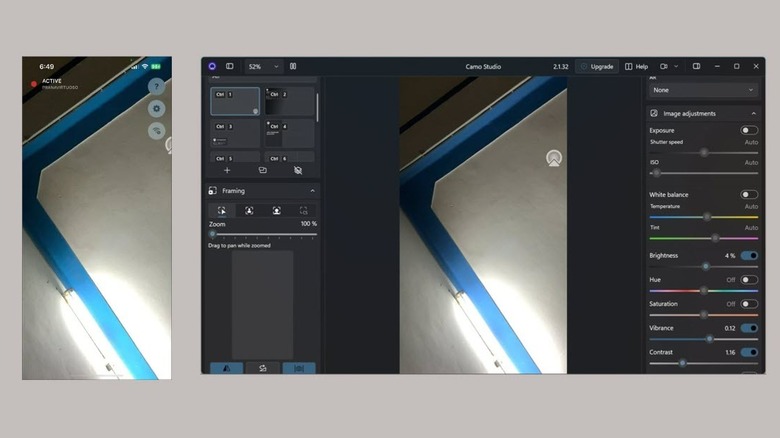
Task: Turn on the White balance switch
Action: pos(748,194)
